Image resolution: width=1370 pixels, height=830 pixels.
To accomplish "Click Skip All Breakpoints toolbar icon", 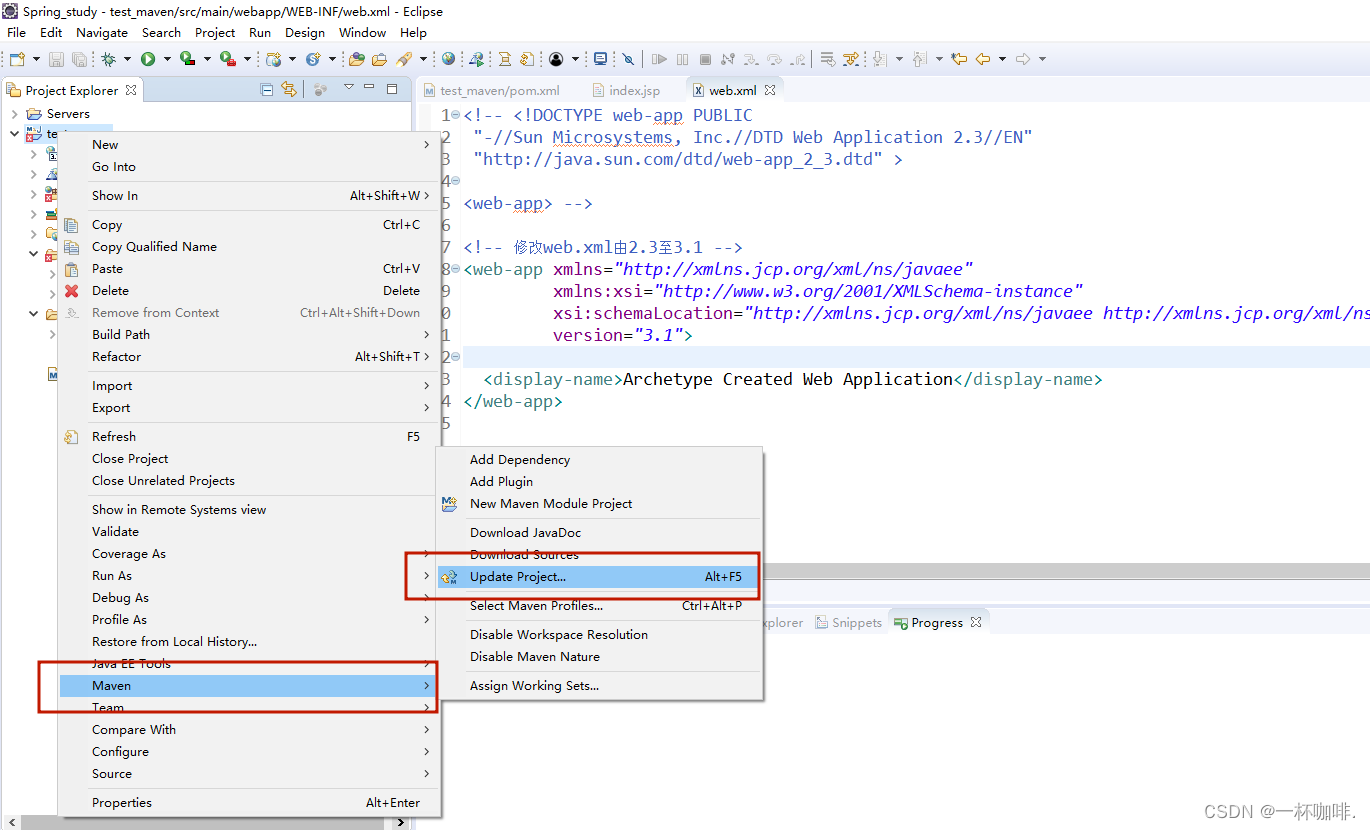I will coord(628,59).
